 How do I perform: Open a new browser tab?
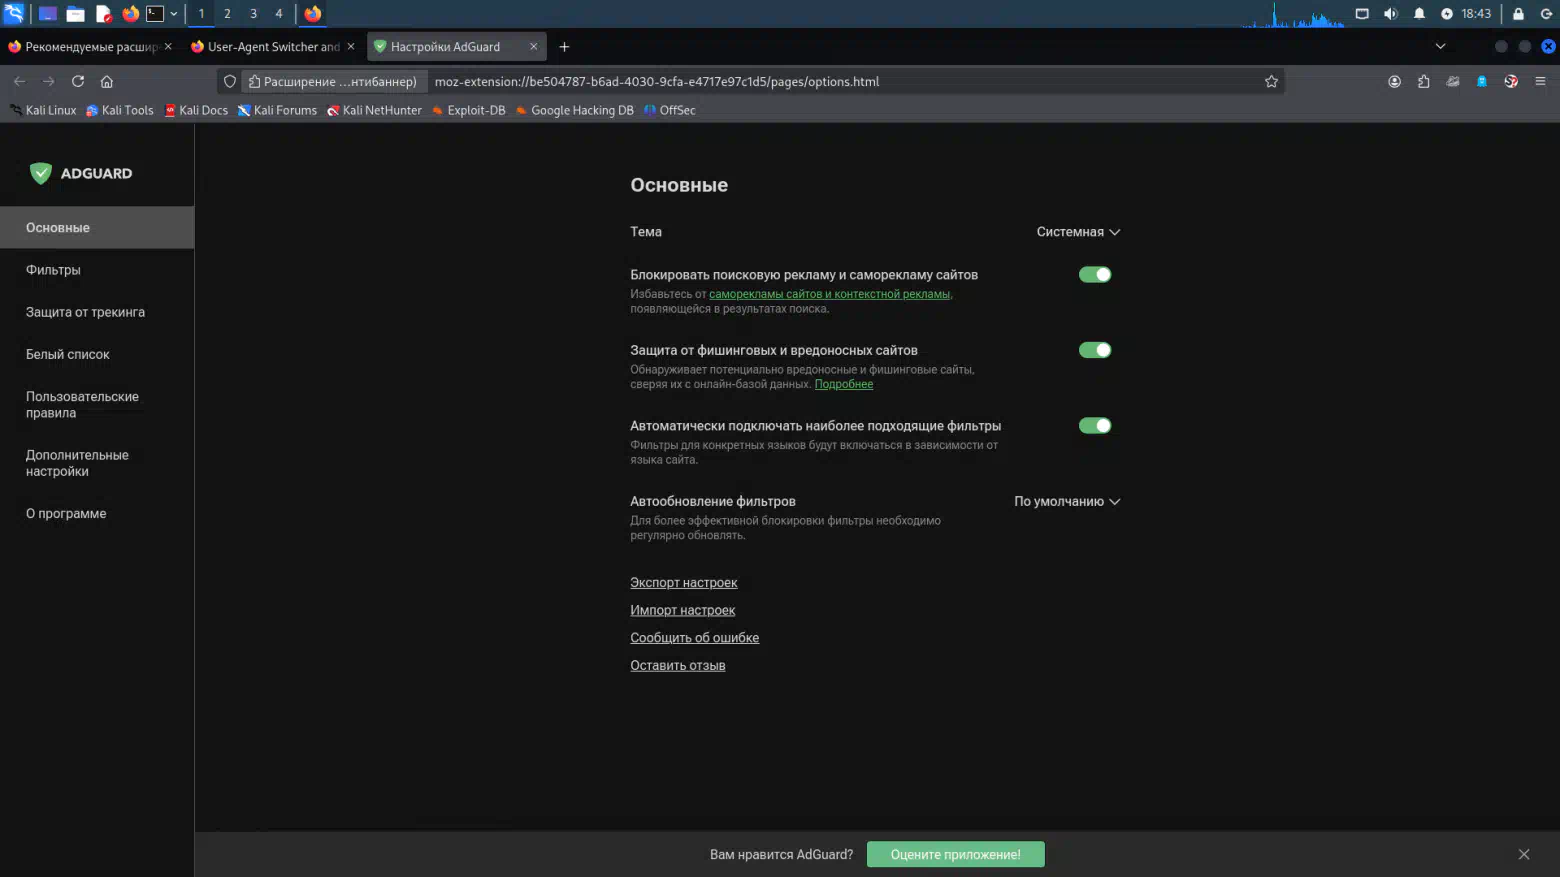[564, 47]
